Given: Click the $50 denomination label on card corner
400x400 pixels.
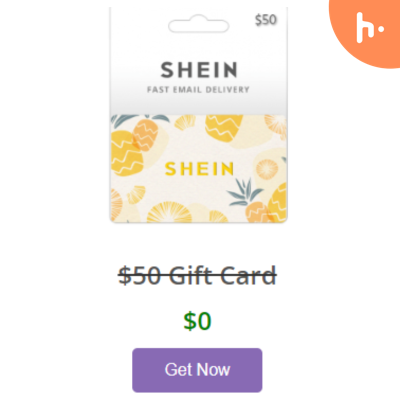Looking at the screenshot, I should tap(266, 20).
